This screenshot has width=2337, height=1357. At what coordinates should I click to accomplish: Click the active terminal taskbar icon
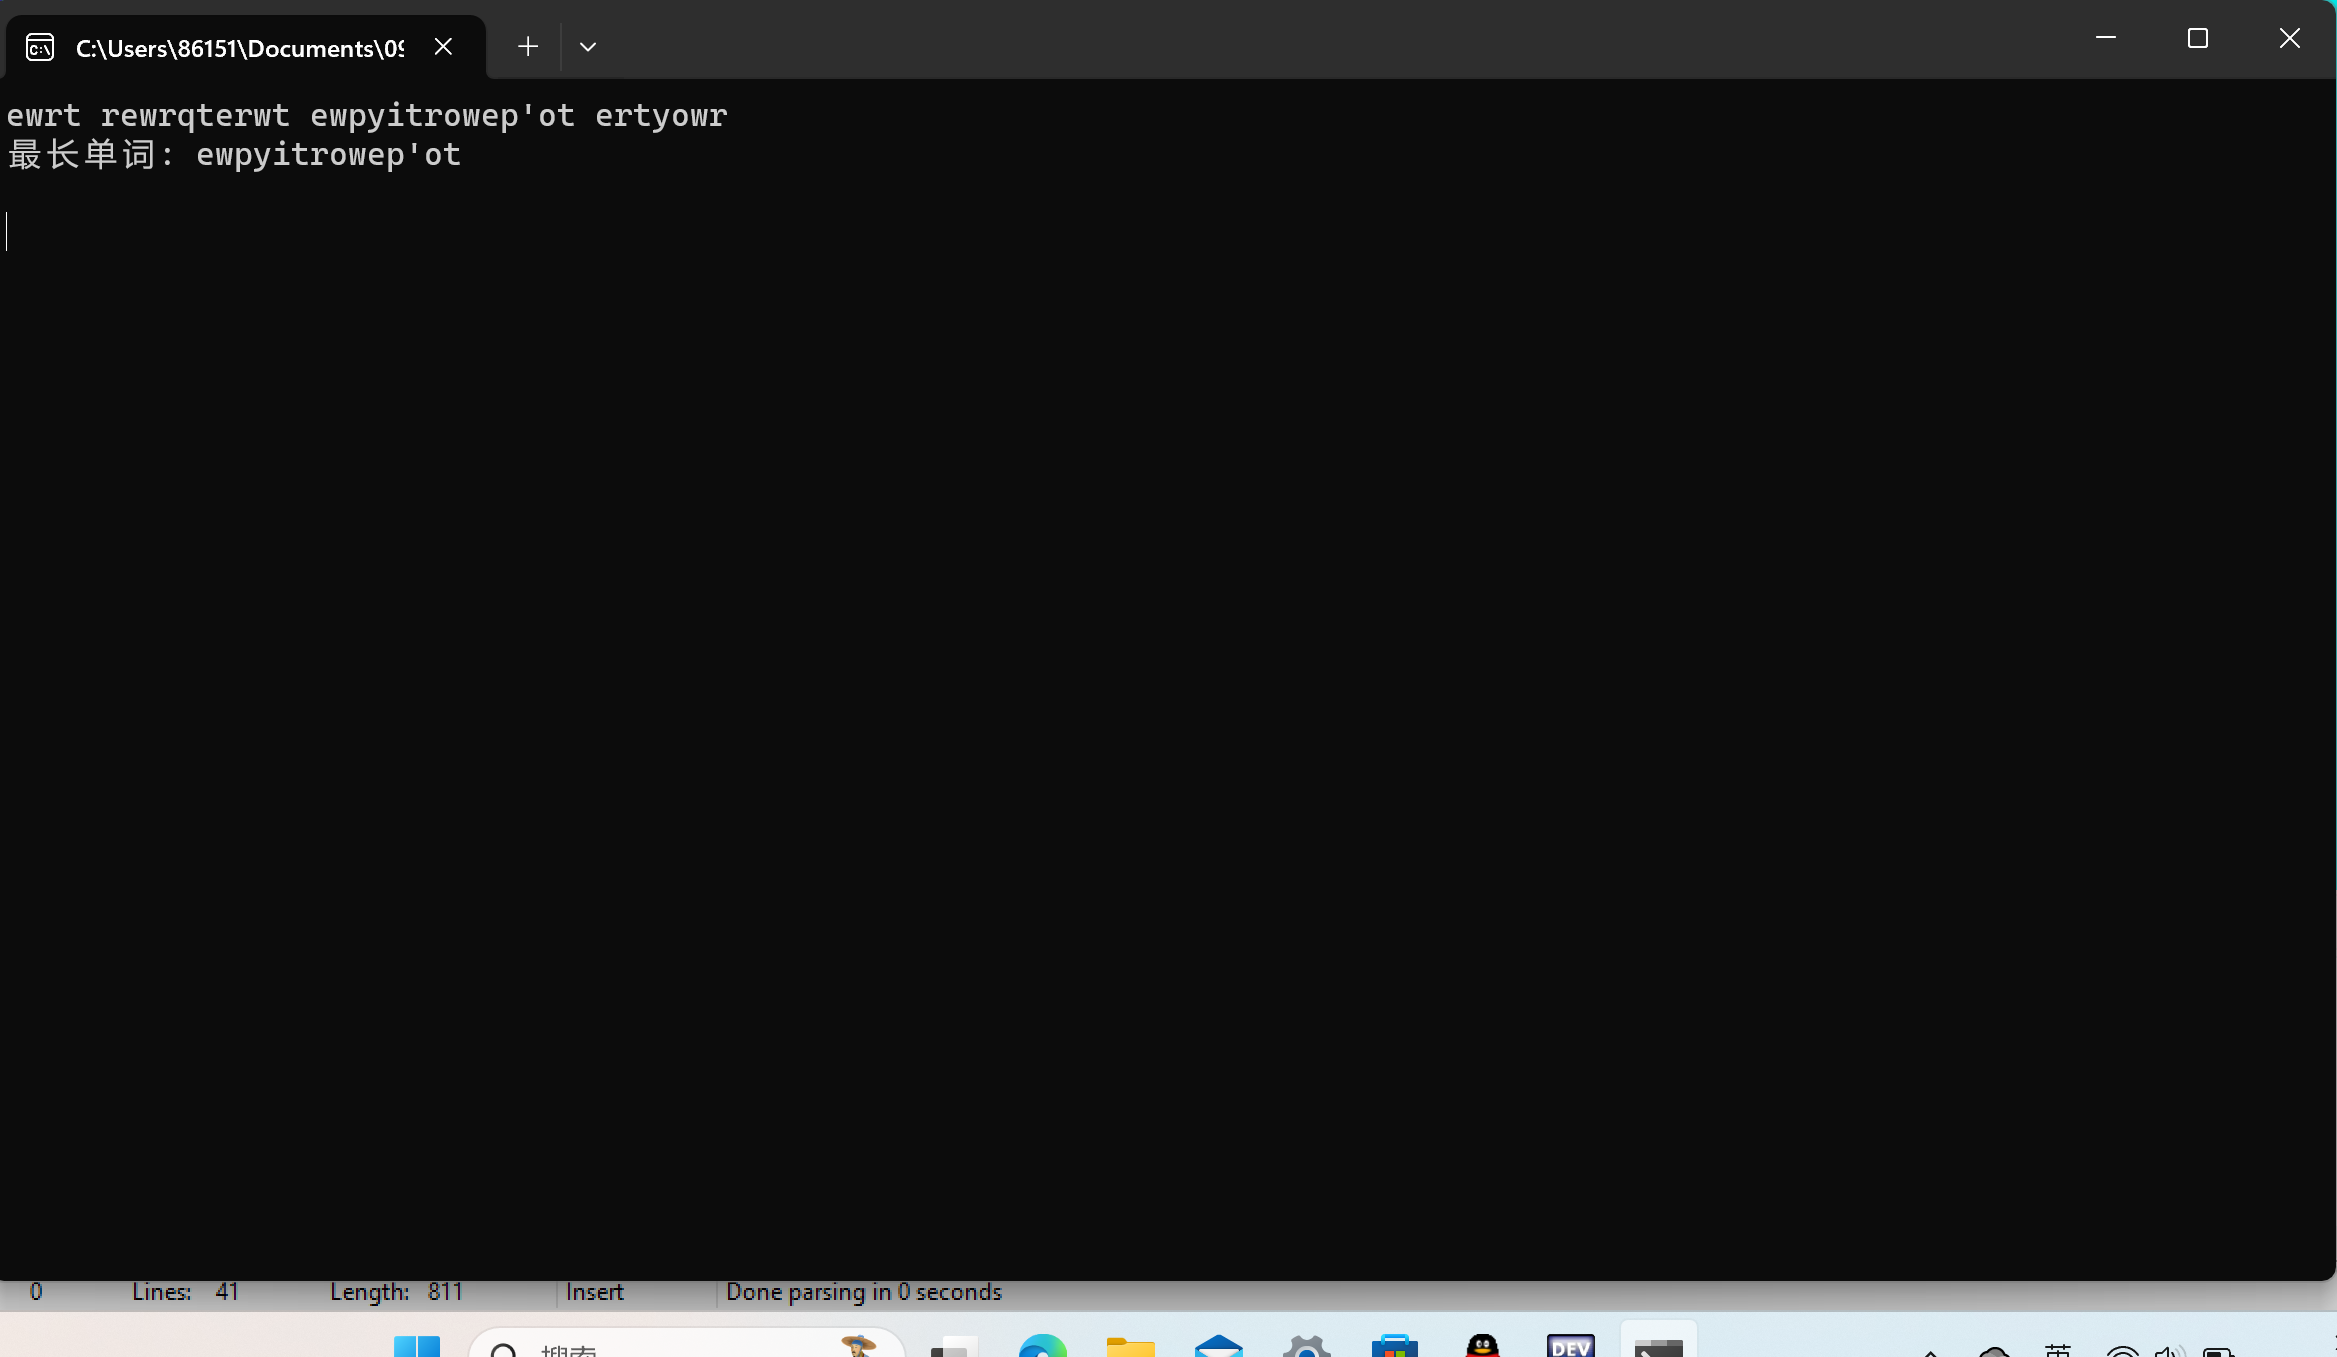tap(1658, 1346)
